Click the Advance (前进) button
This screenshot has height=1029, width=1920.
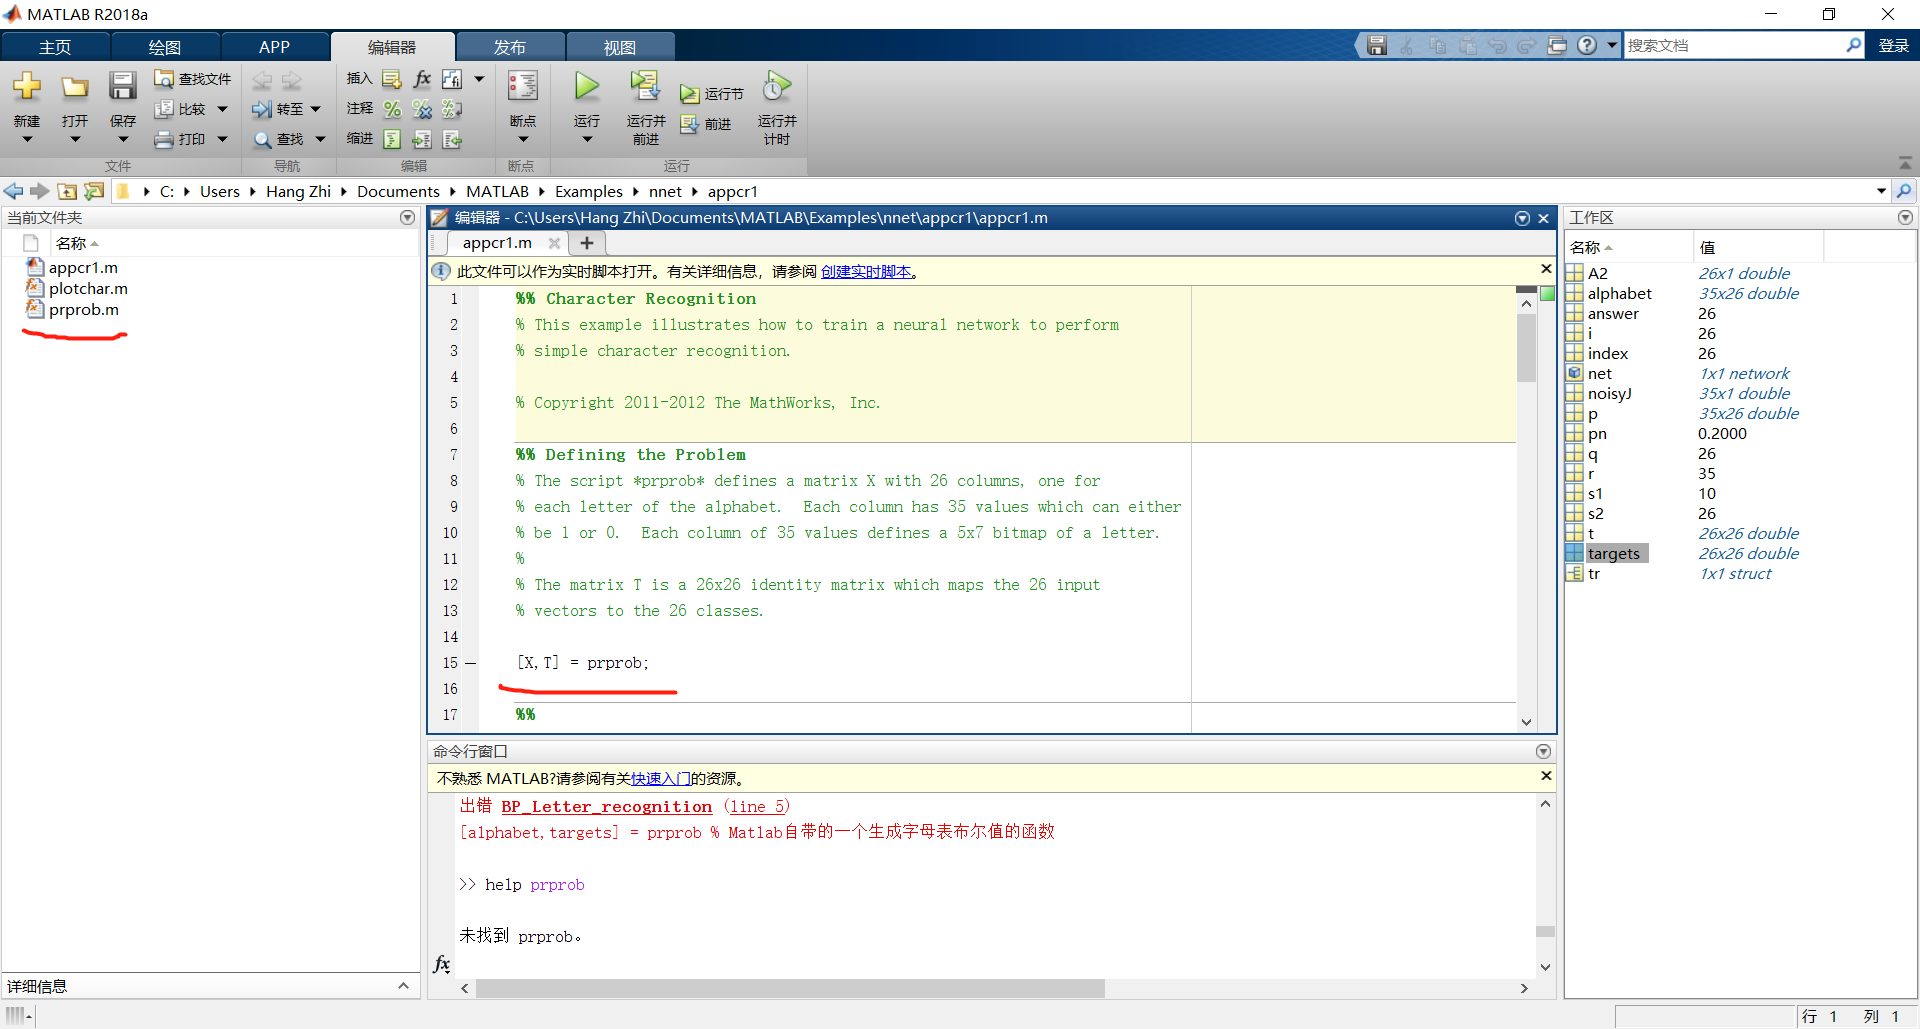click(x=706, y=124)
